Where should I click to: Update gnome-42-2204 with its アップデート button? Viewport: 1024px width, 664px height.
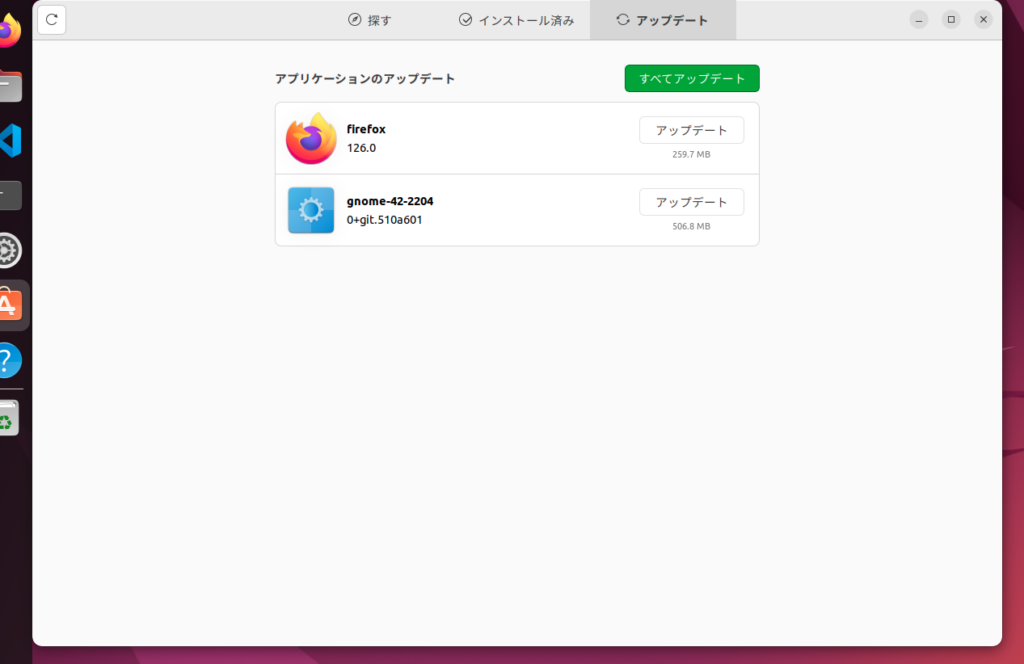[691, 202]
